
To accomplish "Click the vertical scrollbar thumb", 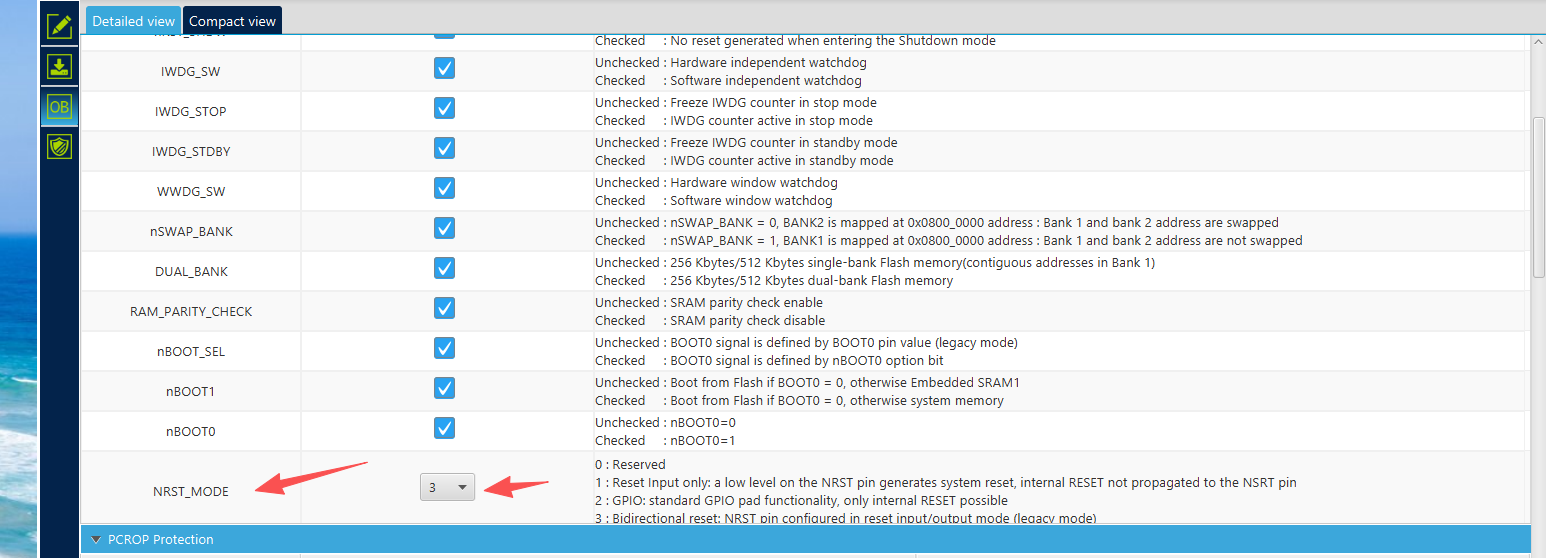I will (x=1539, y=197).
